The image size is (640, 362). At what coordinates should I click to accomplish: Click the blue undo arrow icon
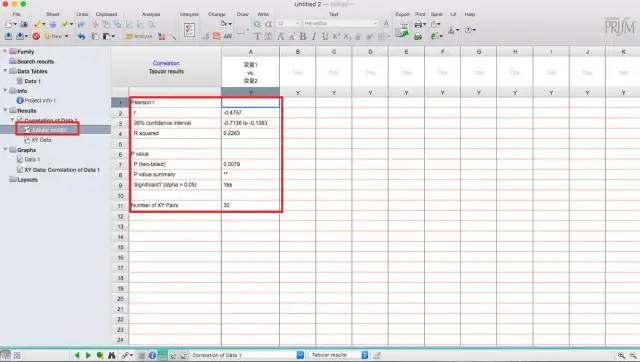click(82, 36)
